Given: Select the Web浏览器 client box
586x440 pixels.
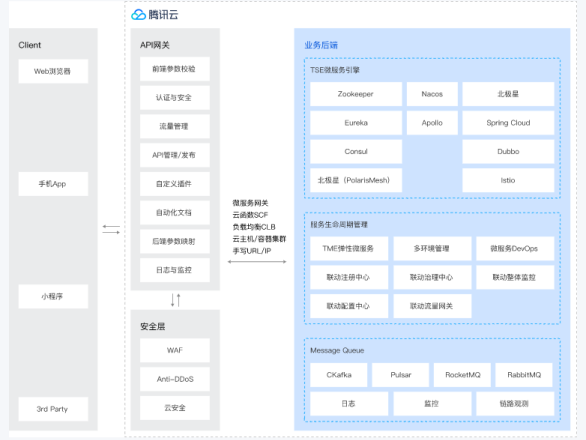Looking at the screenshot, I should point(53,71).
